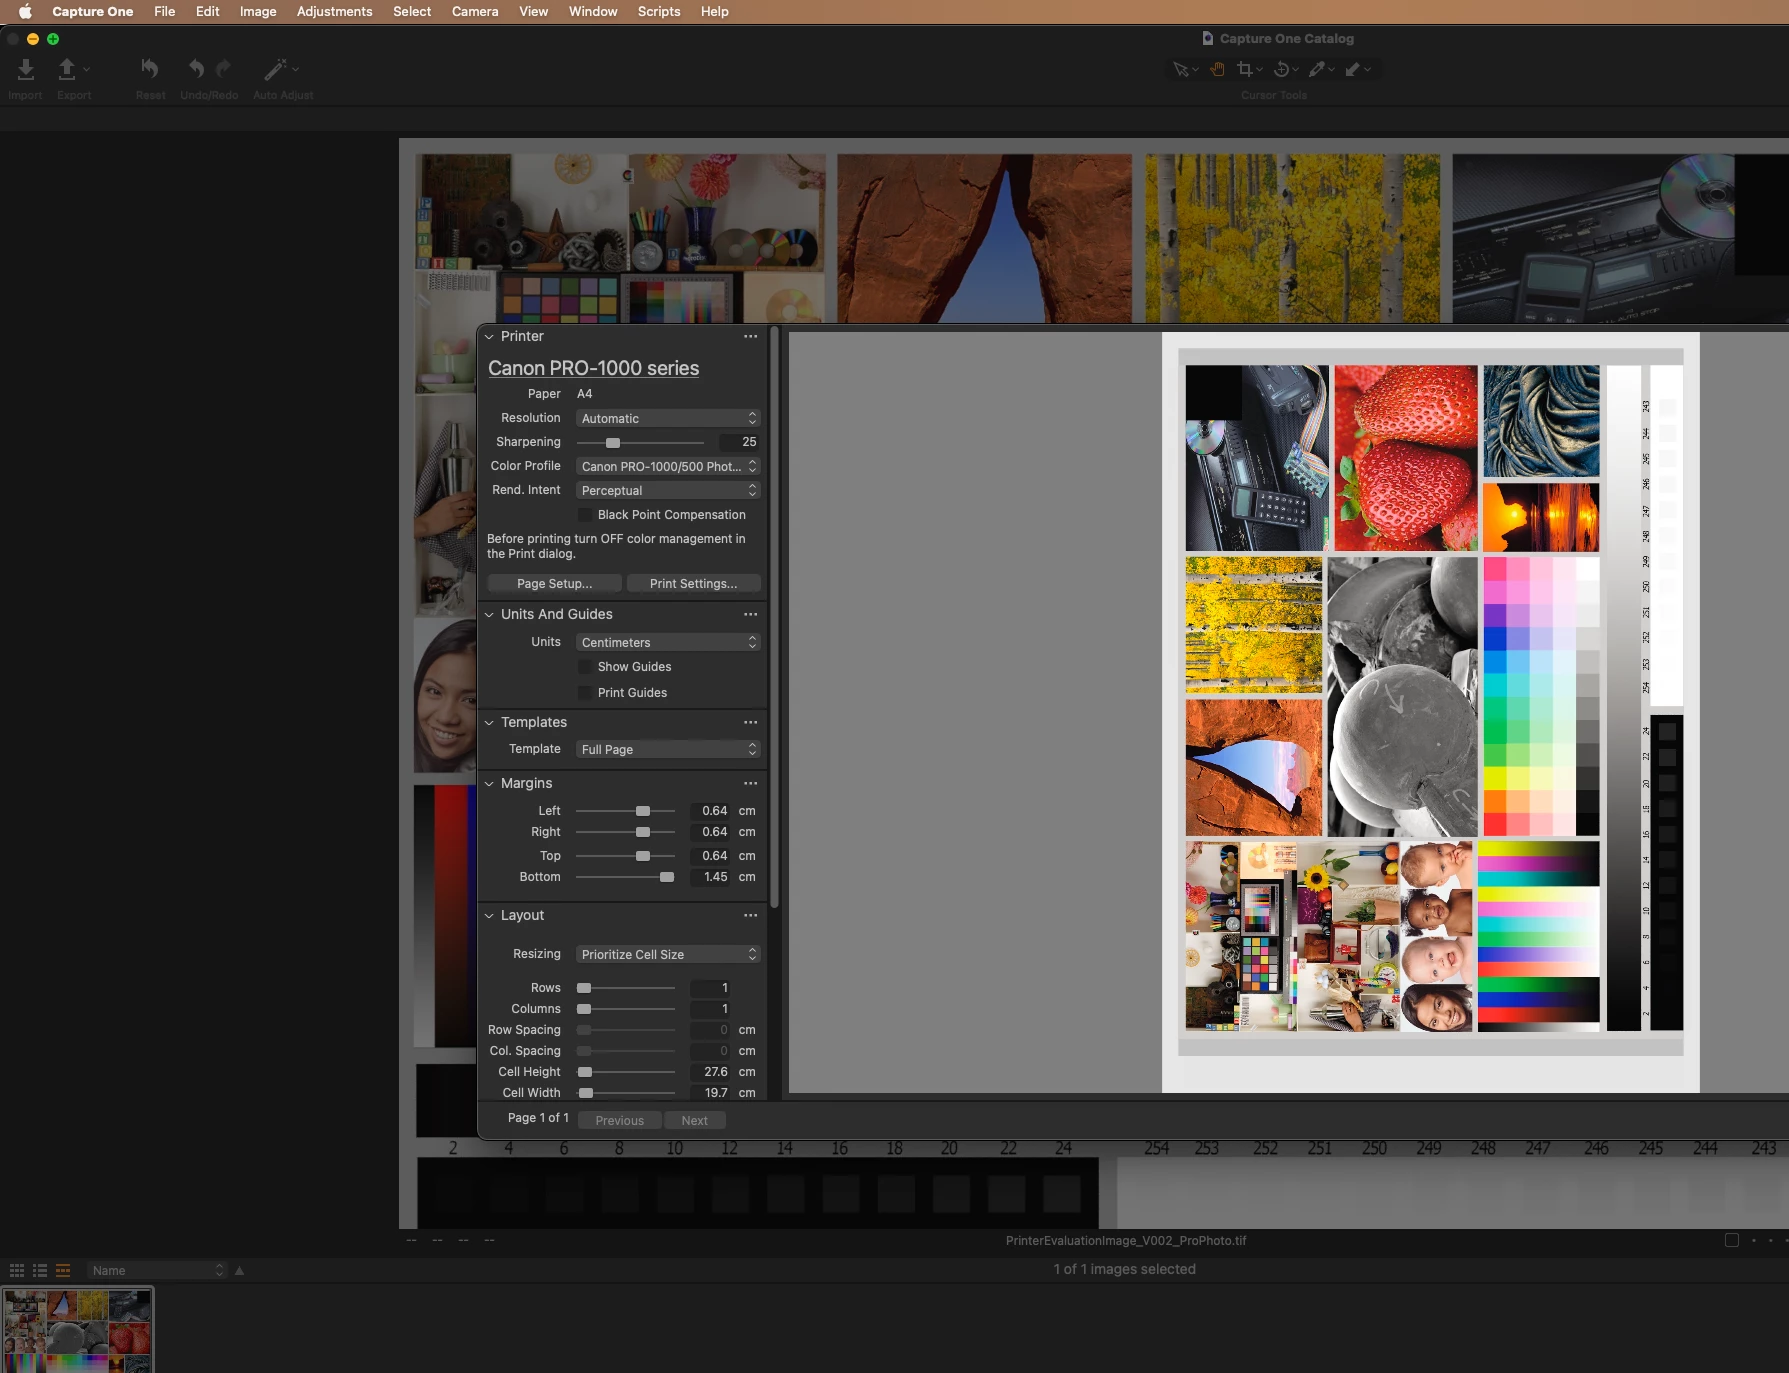
Task: Select the color picker eyedropper tool
Action: (1317, 69)
